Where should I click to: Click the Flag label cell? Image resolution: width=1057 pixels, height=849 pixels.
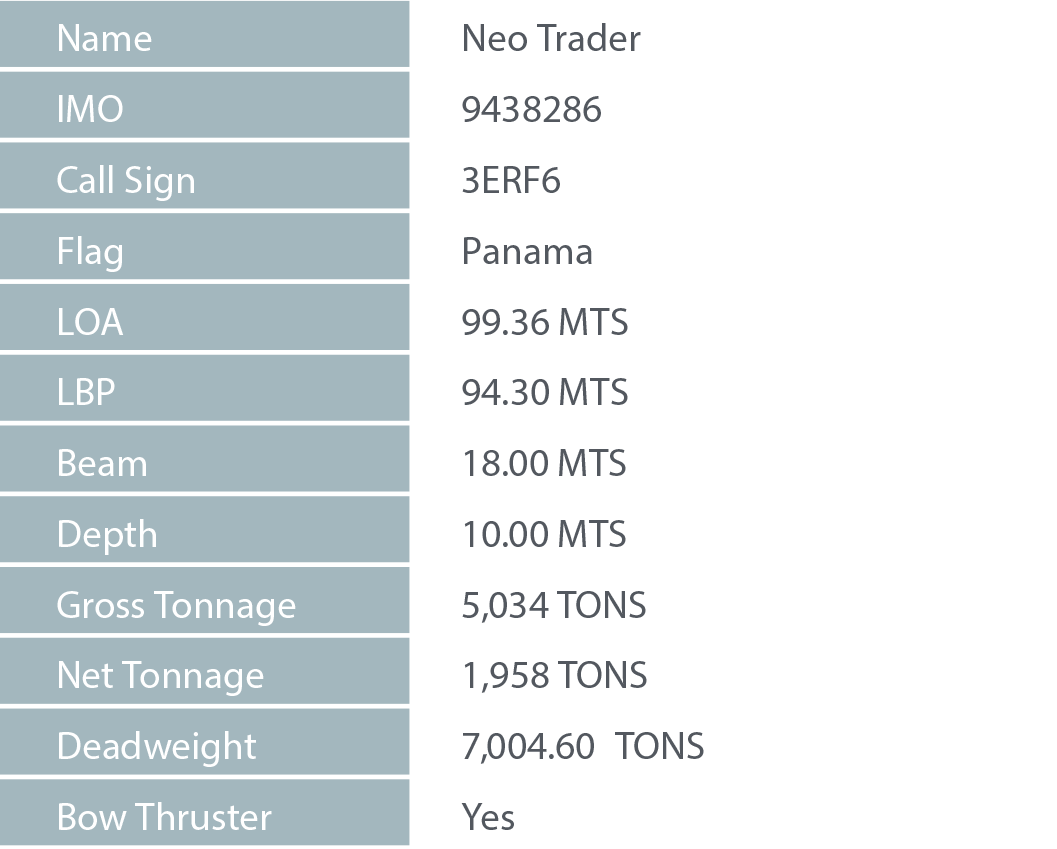[x=204, y=247]
